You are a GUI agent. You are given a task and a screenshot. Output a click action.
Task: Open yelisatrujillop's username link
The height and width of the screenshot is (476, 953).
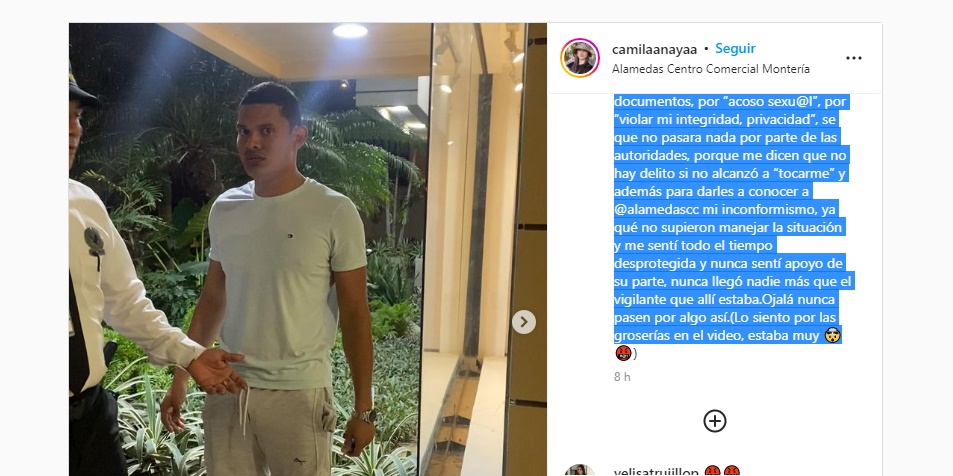click(x=655, y=471)
